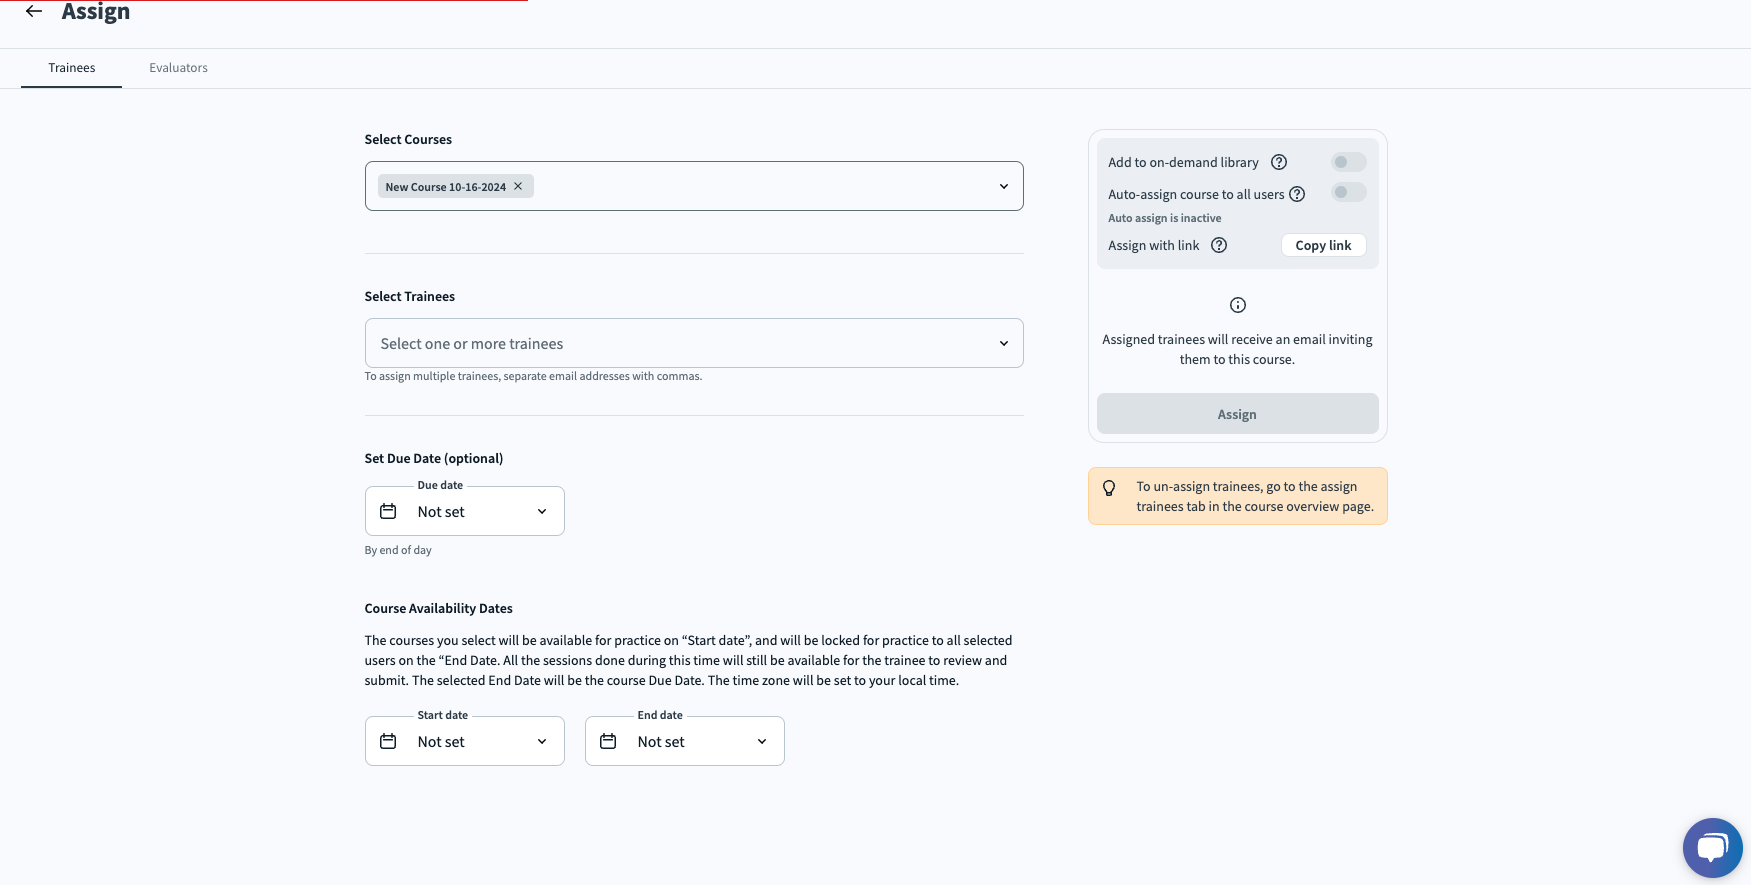Expand the Select Courses dropdown
This screenshot has height=885, width=1751.
pyautogui.click(x=1003, y=186)
